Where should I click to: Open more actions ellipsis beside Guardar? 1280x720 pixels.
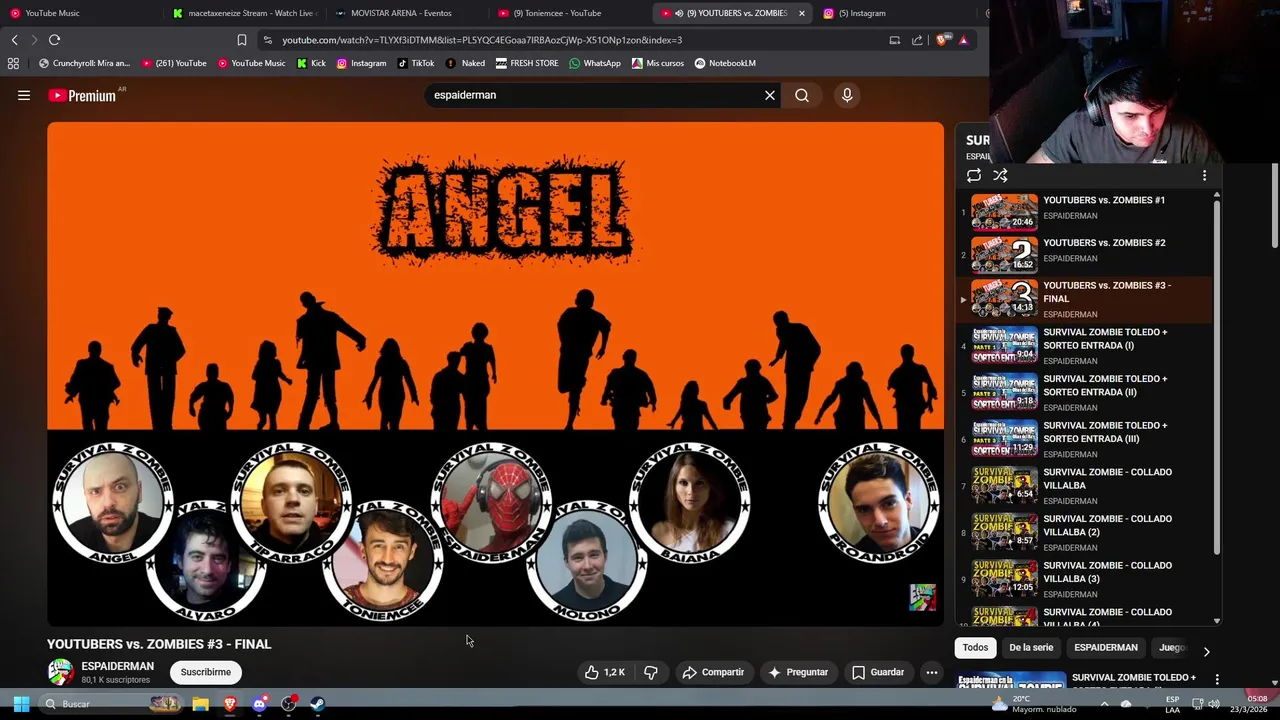[932, 672]
